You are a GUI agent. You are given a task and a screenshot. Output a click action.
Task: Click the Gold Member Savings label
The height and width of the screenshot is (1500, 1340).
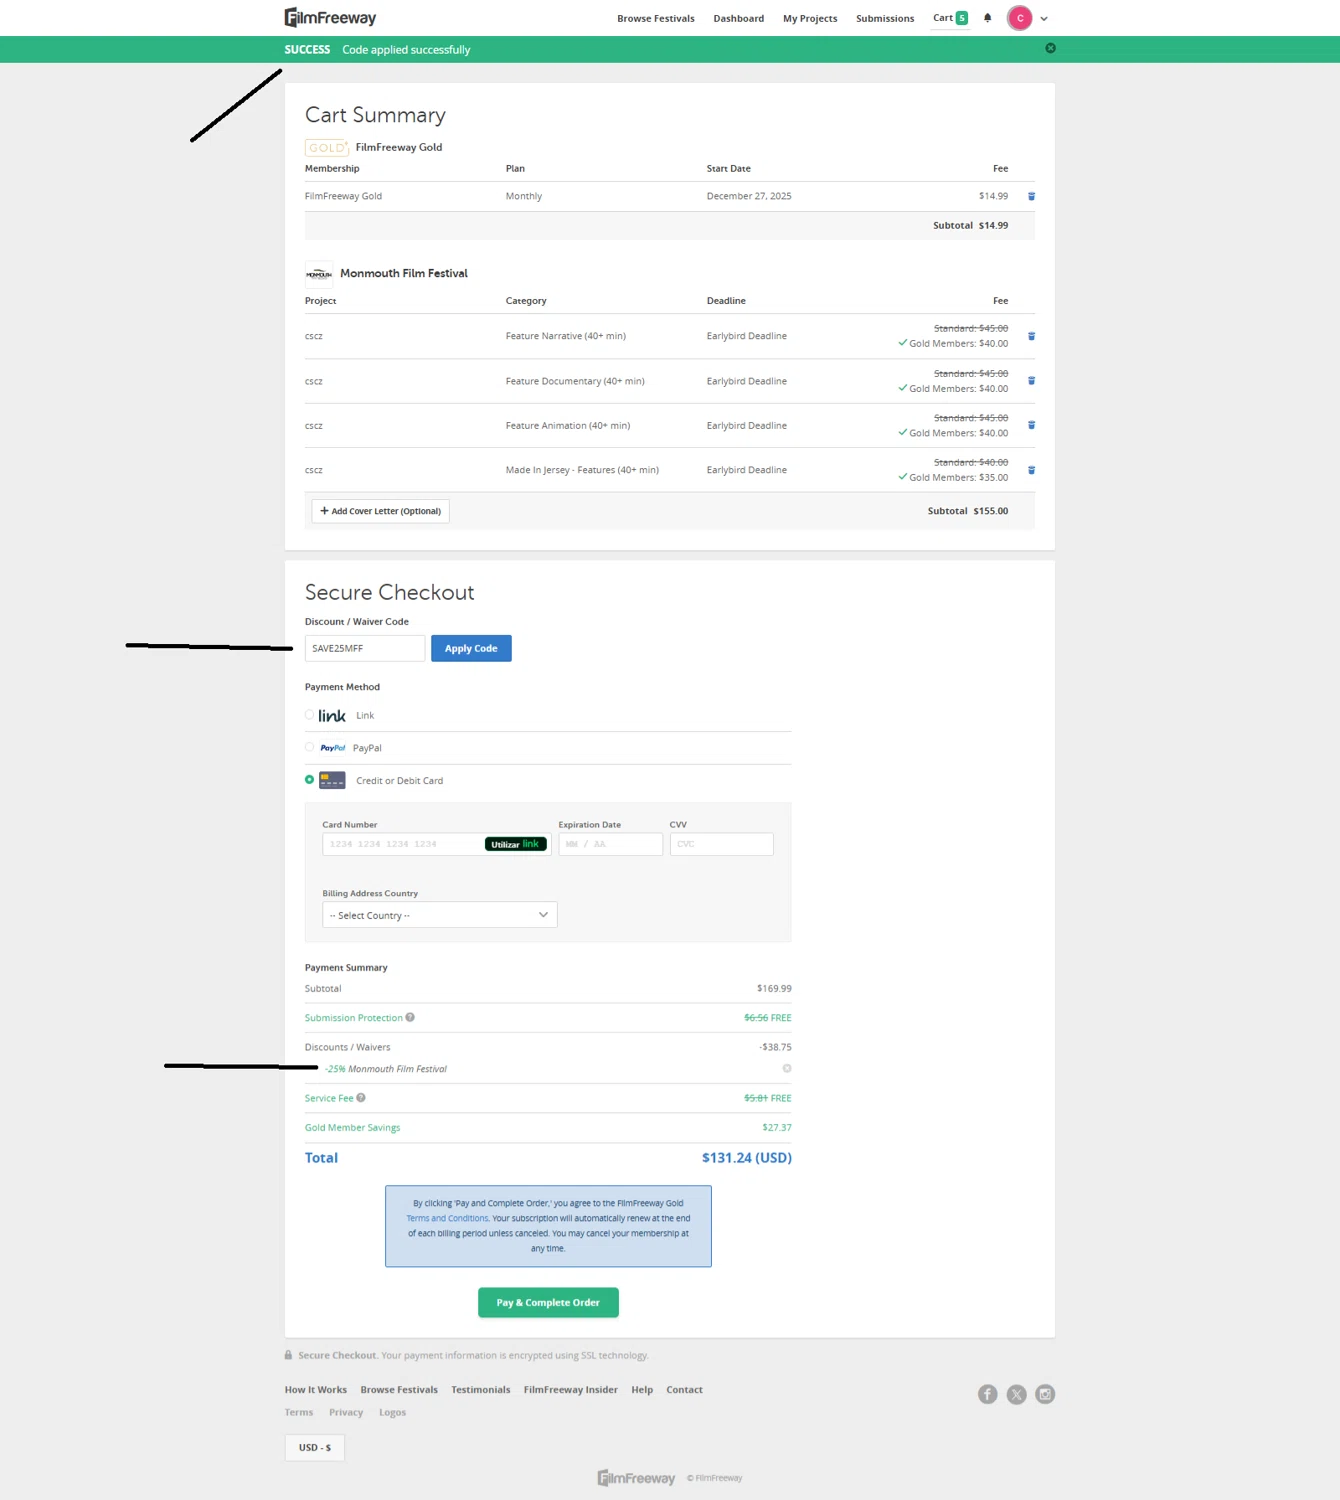(352, 1127)
